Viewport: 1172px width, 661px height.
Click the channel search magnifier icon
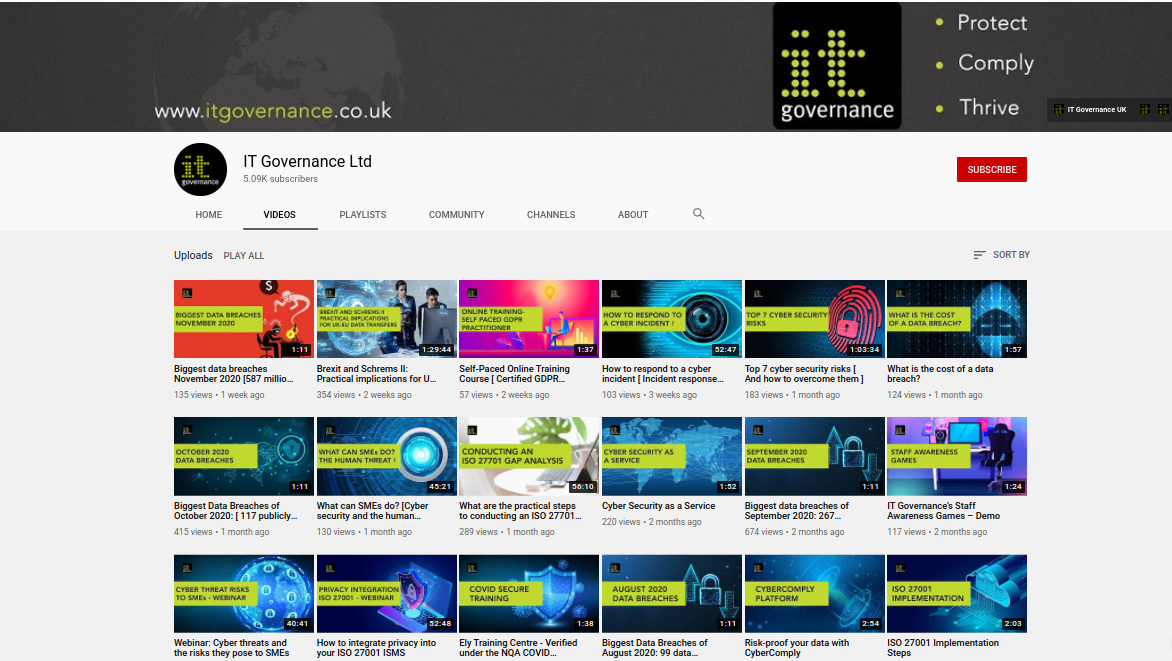pos(698,214)
